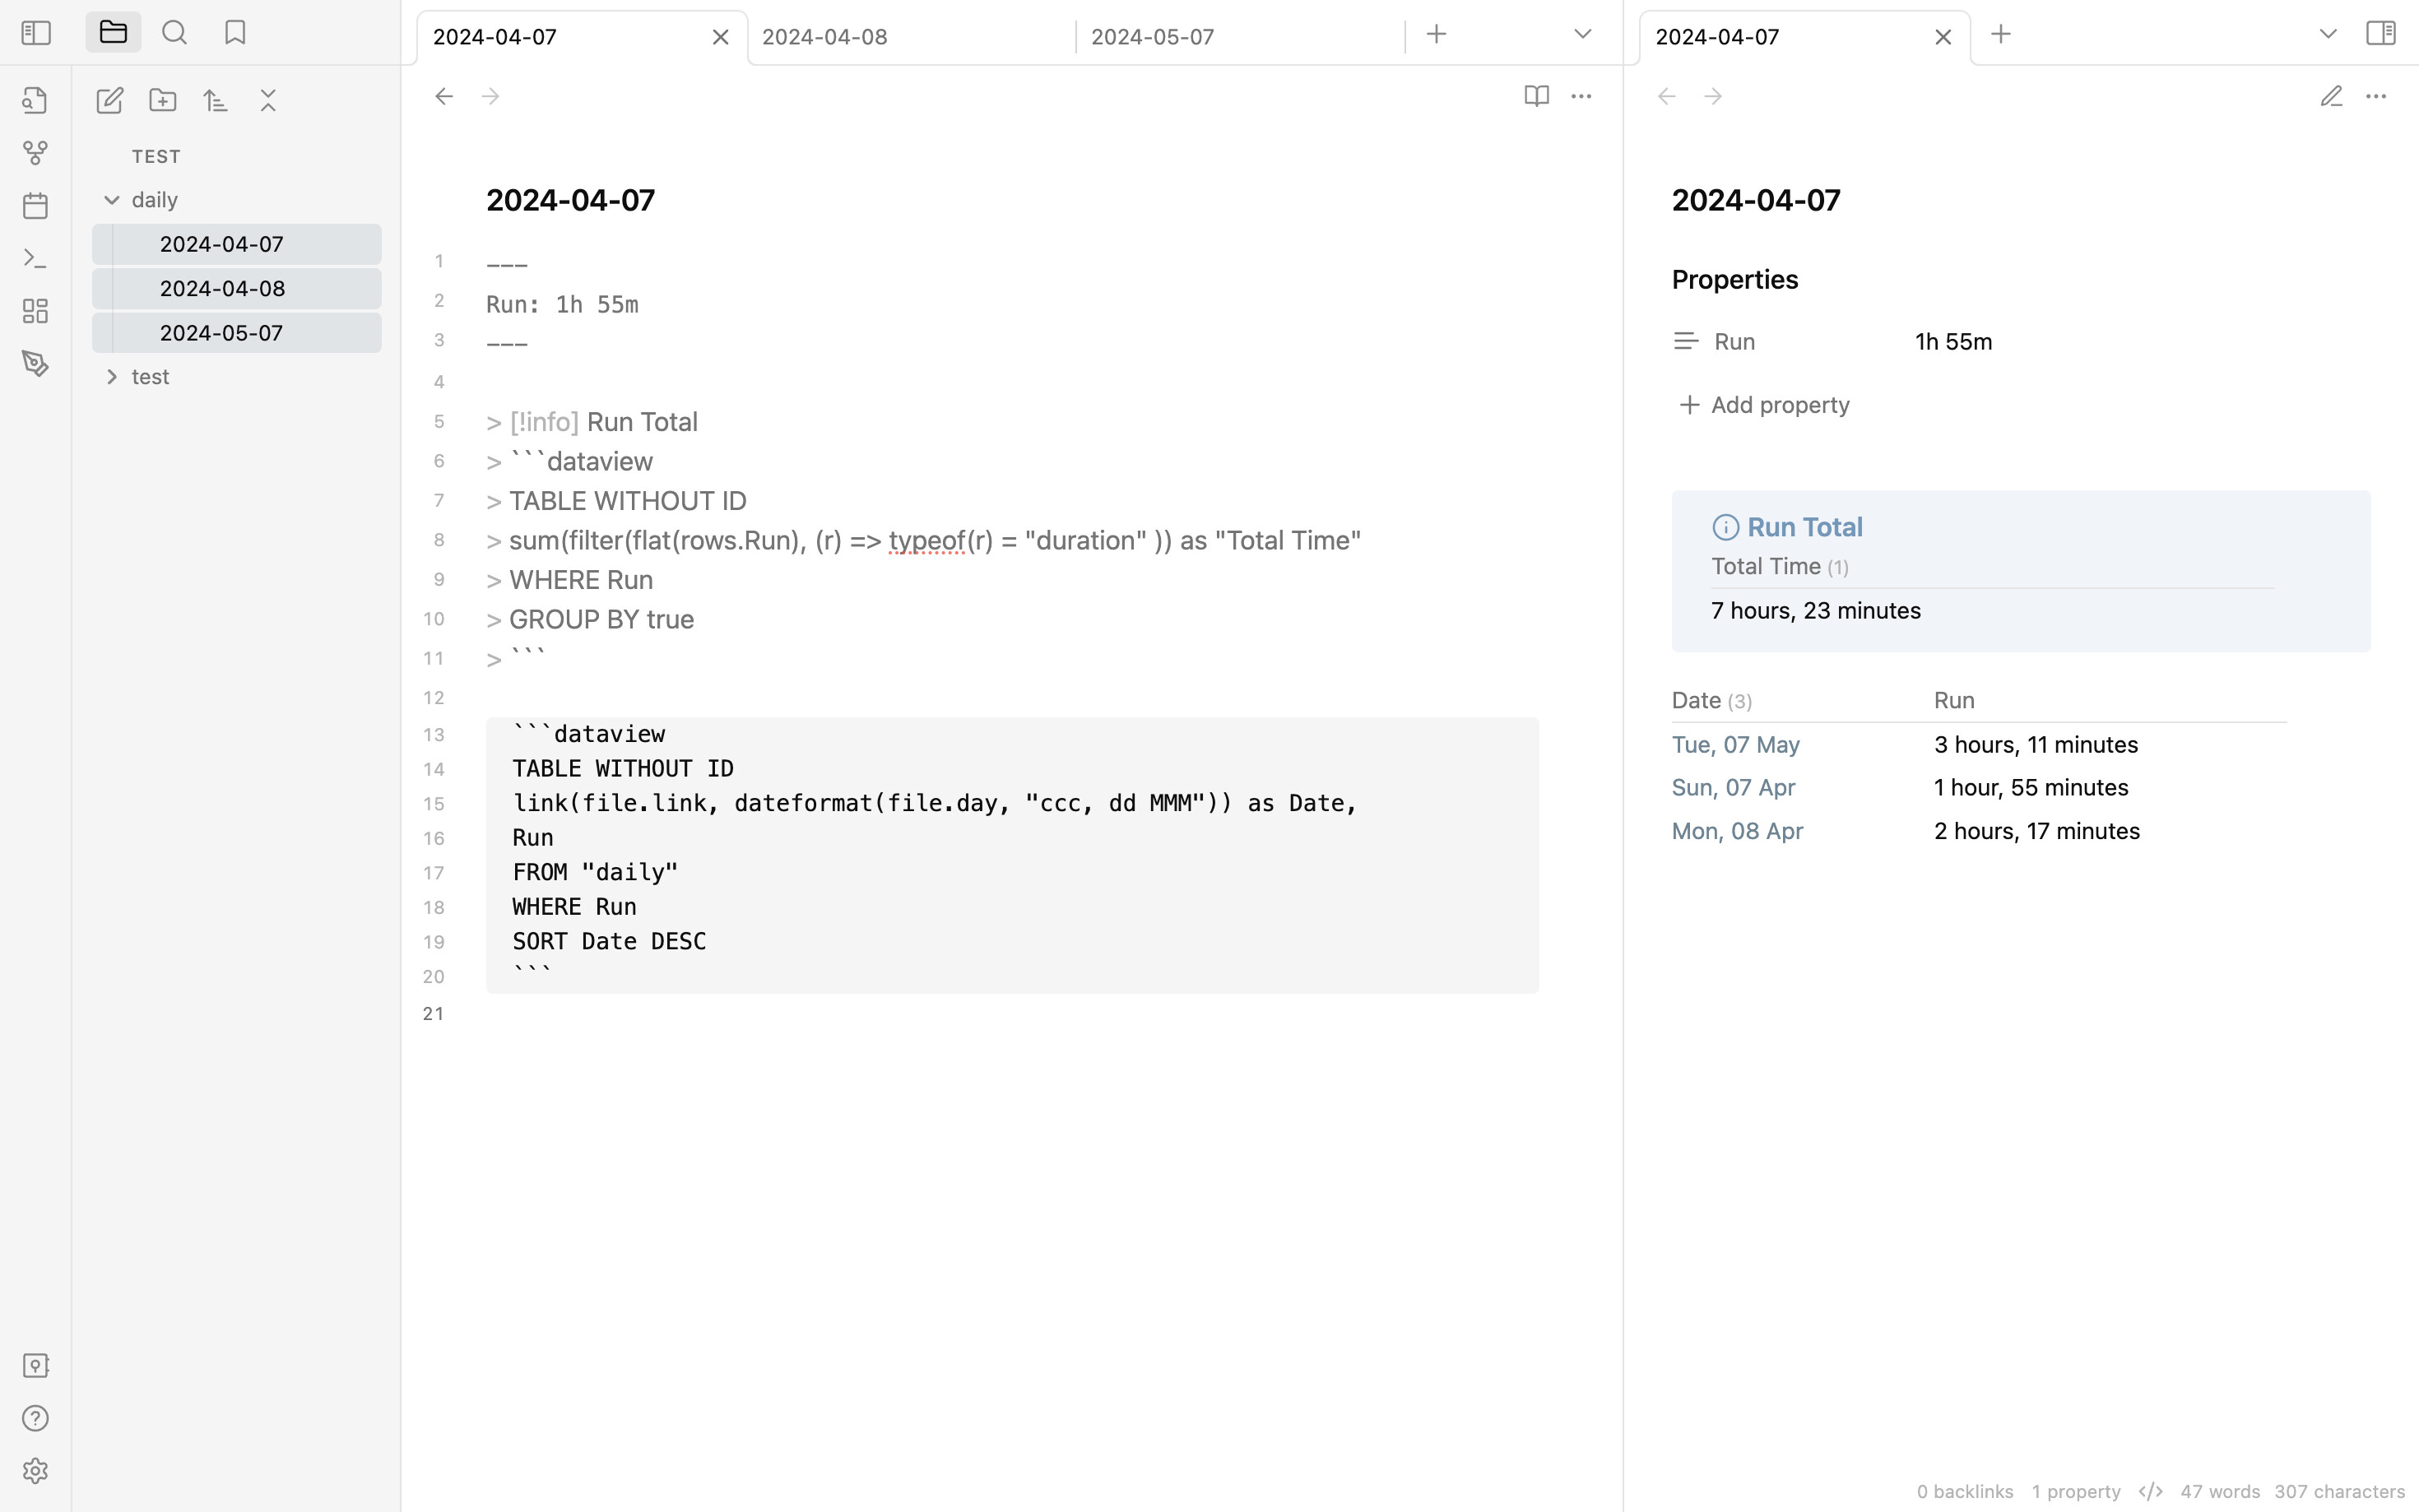Open the search panel
Screen dimensions: 2419x1512
174,33
